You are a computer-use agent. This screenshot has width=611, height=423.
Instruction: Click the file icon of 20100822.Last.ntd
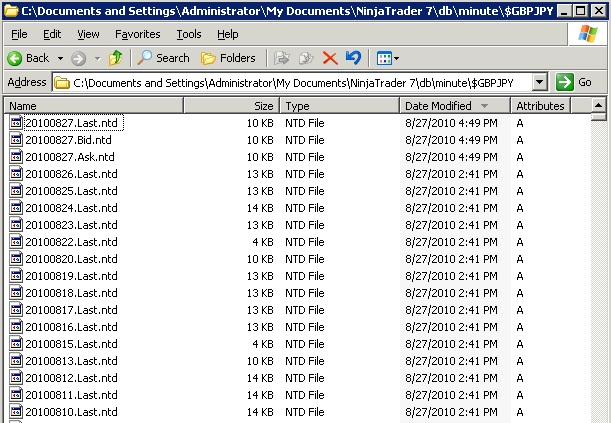point(16,241)
